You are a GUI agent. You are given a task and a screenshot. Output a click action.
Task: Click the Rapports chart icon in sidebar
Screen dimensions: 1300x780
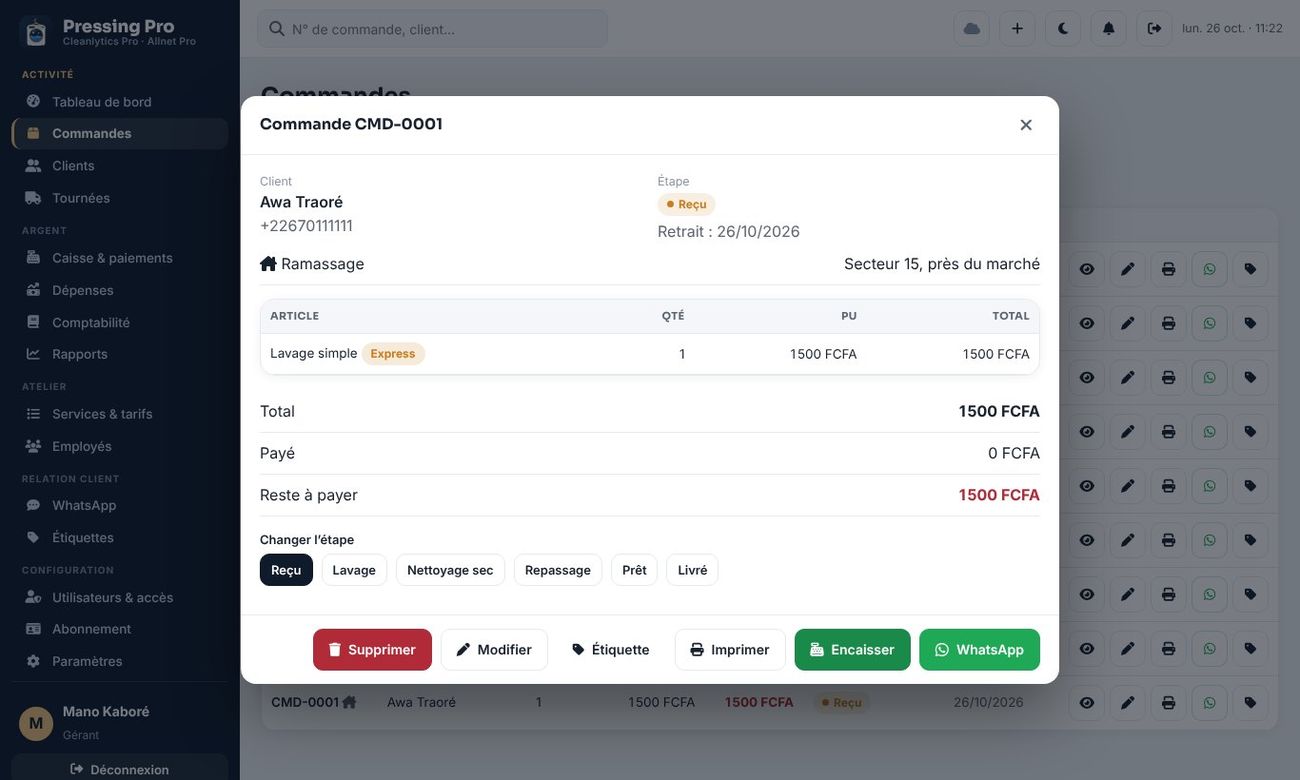[x=33, y=353]
